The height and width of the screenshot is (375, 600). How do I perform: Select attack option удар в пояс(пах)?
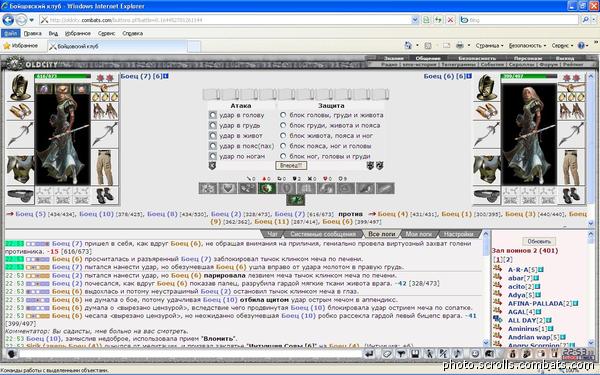213,146
